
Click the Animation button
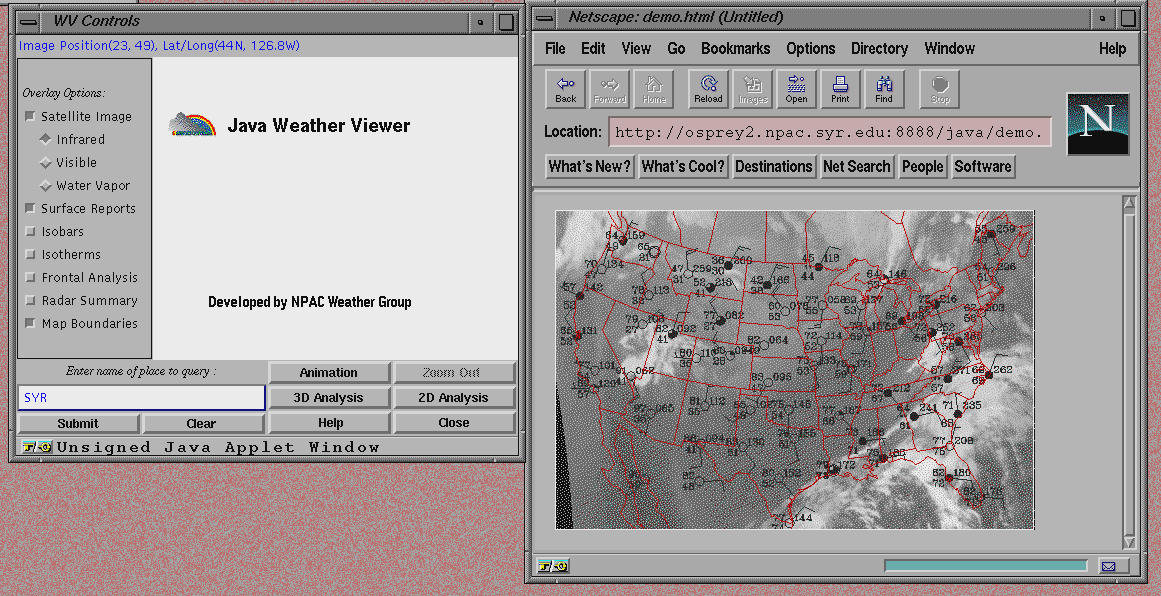(x=328, y=372)
